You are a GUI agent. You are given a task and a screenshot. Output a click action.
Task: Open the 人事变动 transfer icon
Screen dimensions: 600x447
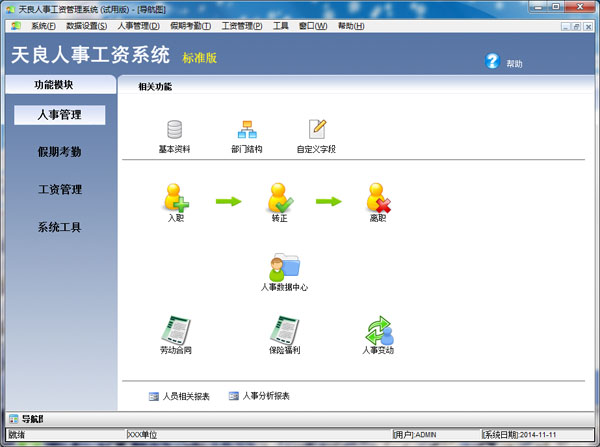(x=379, y=330)
